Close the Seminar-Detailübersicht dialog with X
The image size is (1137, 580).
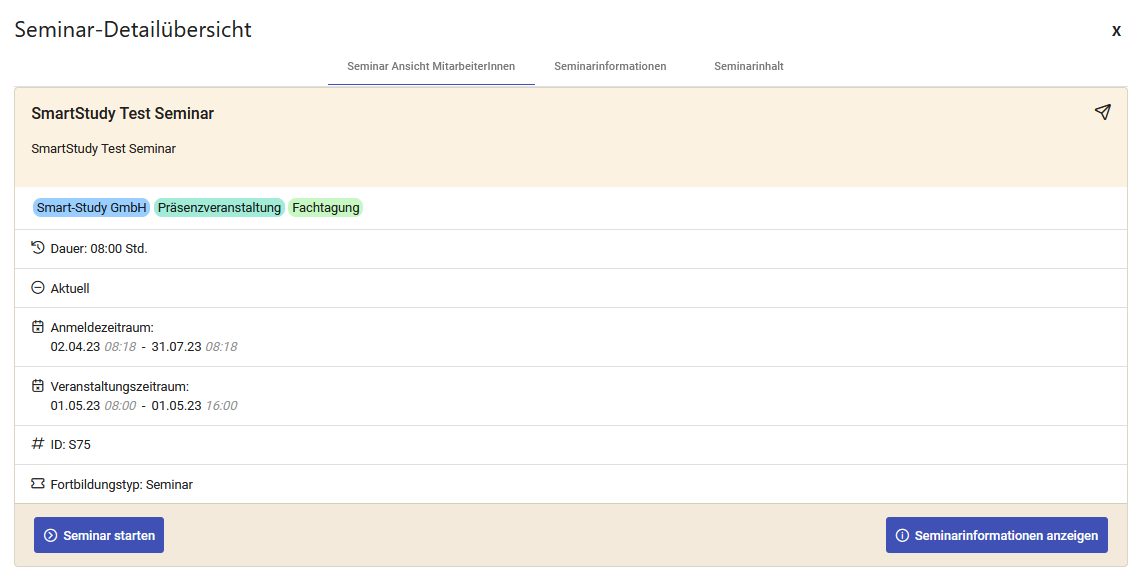(1116, 31)
